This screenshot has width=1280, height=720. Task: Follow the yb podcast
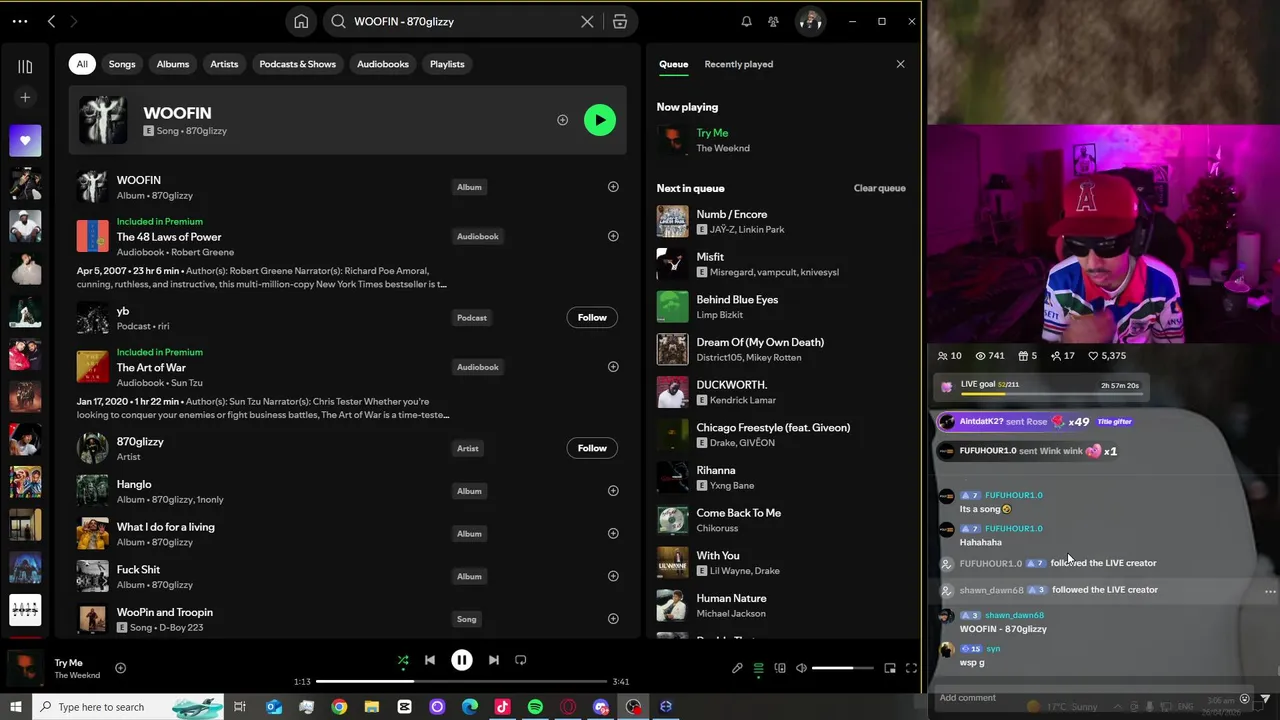[x=592, y=317]
